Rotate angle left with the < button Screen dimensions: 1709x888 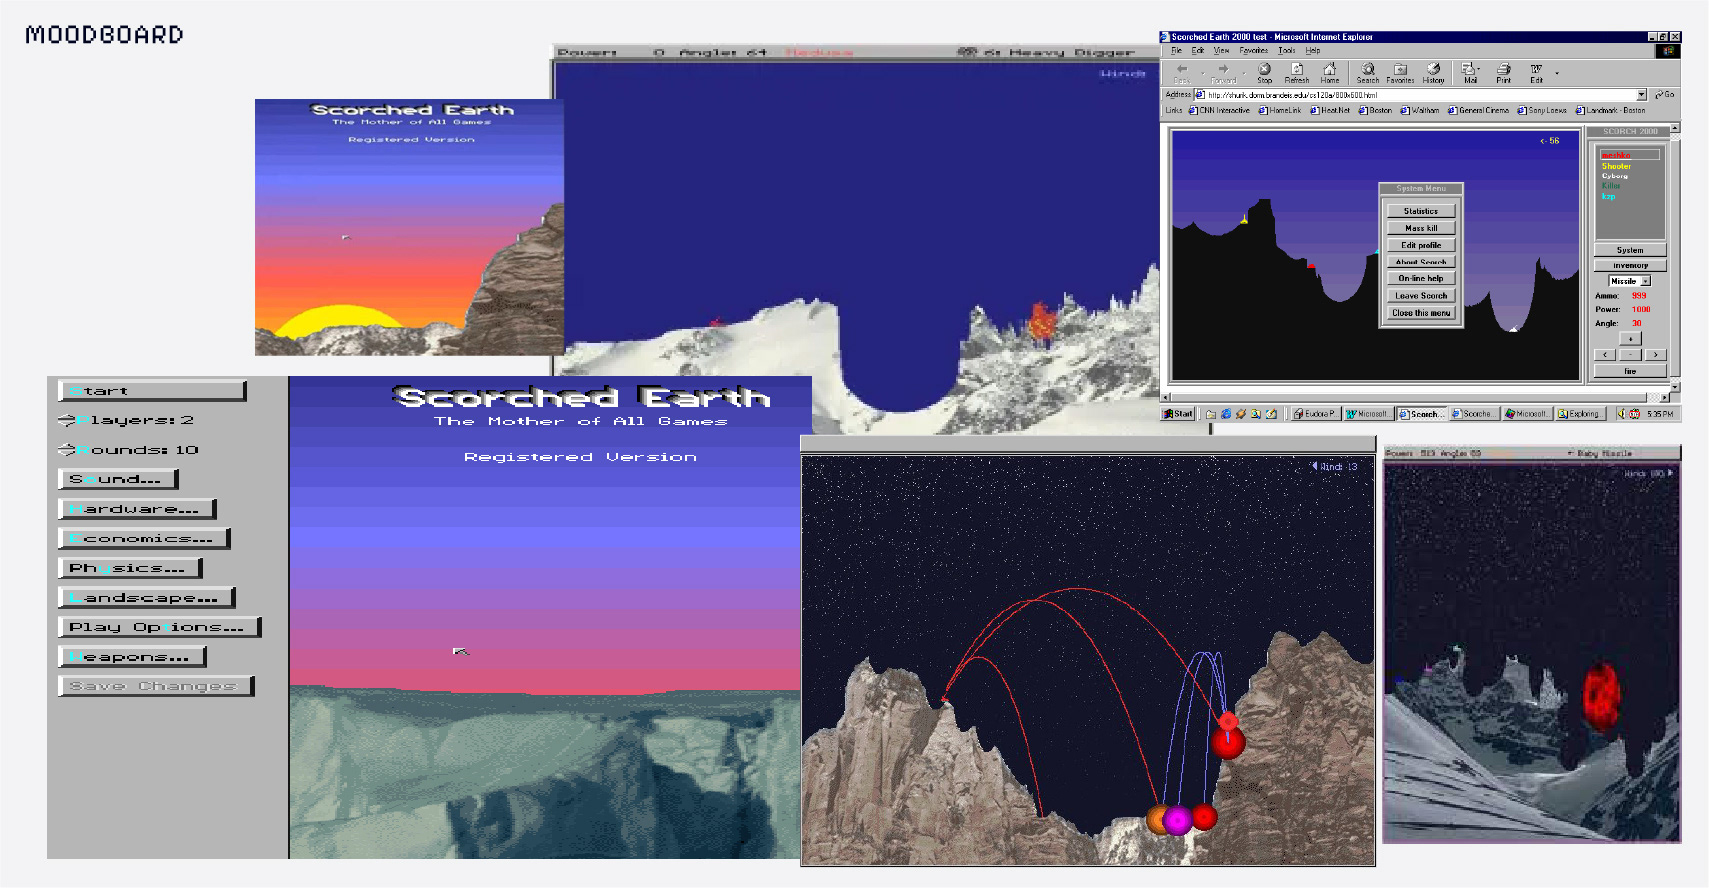(x=1605, y=355)
